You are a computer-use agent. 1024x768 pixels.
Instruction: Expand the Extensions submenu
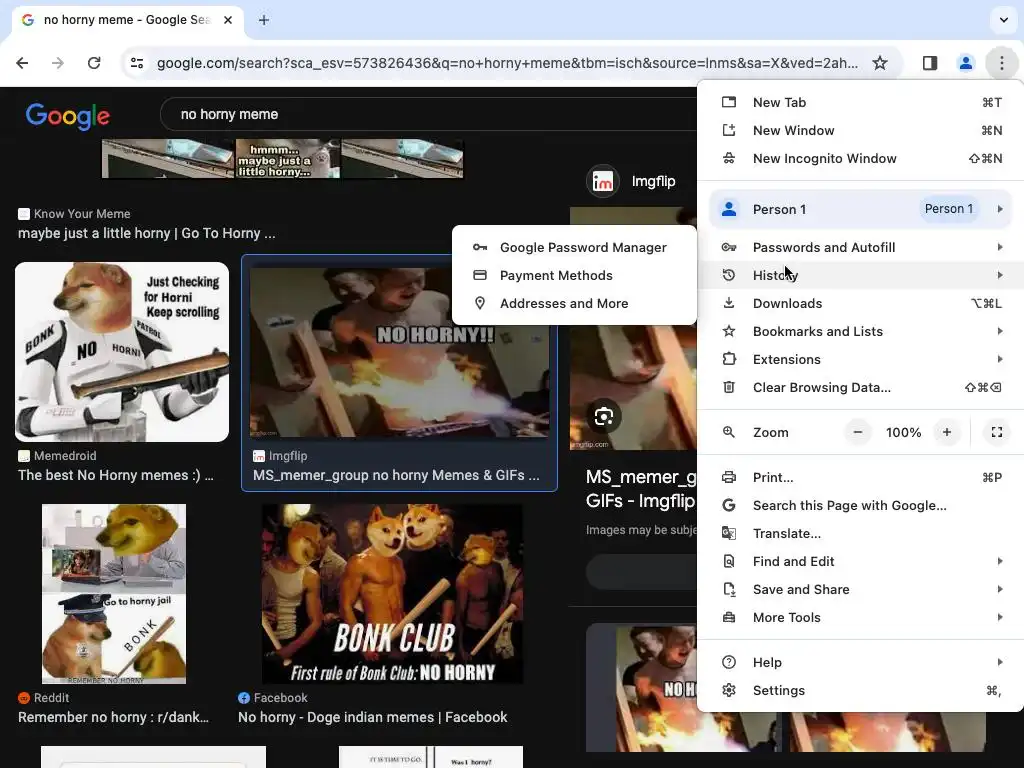click(x=861, y=360)
